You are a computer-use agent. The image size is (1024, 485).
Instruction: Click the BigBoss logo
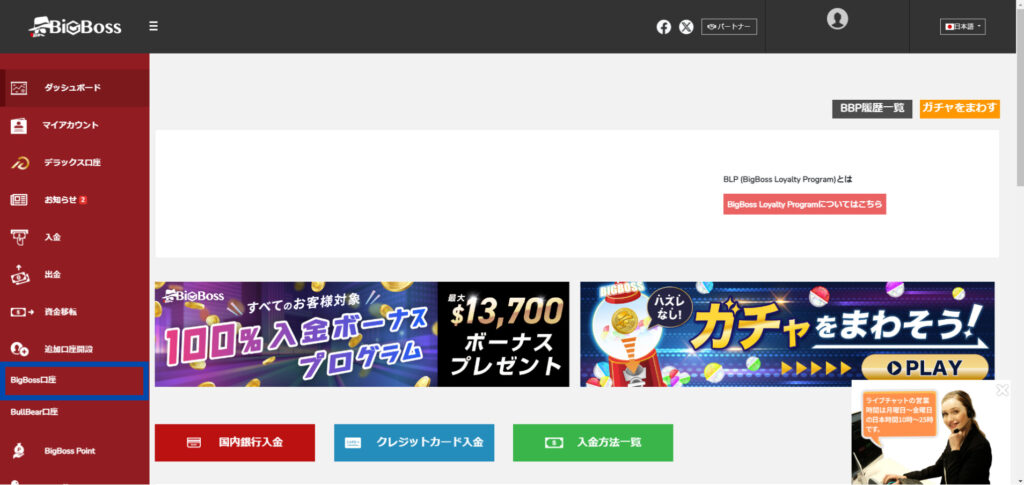click(x=75, y=27)
